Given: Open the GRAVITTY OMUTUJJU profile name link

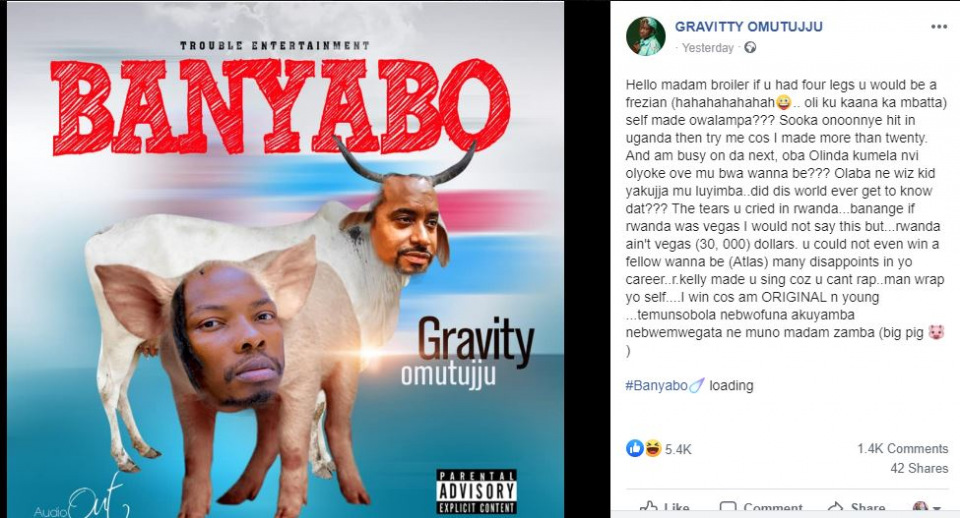Looking at the screenshot, I should coord(748,26).
